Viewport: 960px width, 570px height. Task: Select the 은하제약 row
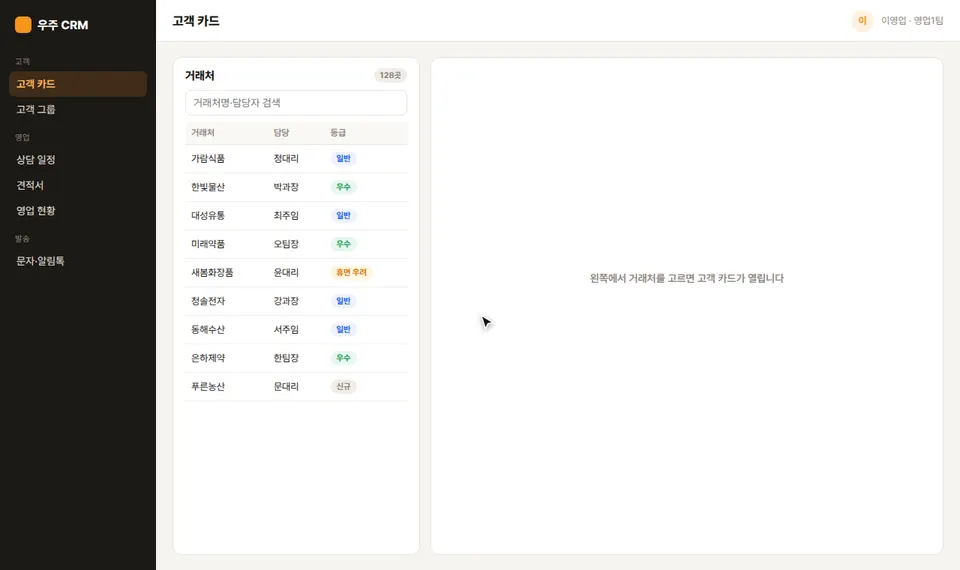tap(296, 358)
